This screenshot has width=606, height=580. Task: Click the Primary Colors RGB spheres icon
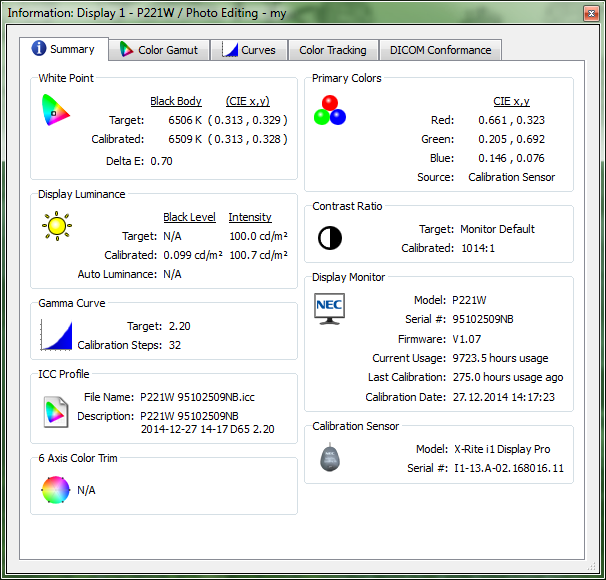click(330, 110)
